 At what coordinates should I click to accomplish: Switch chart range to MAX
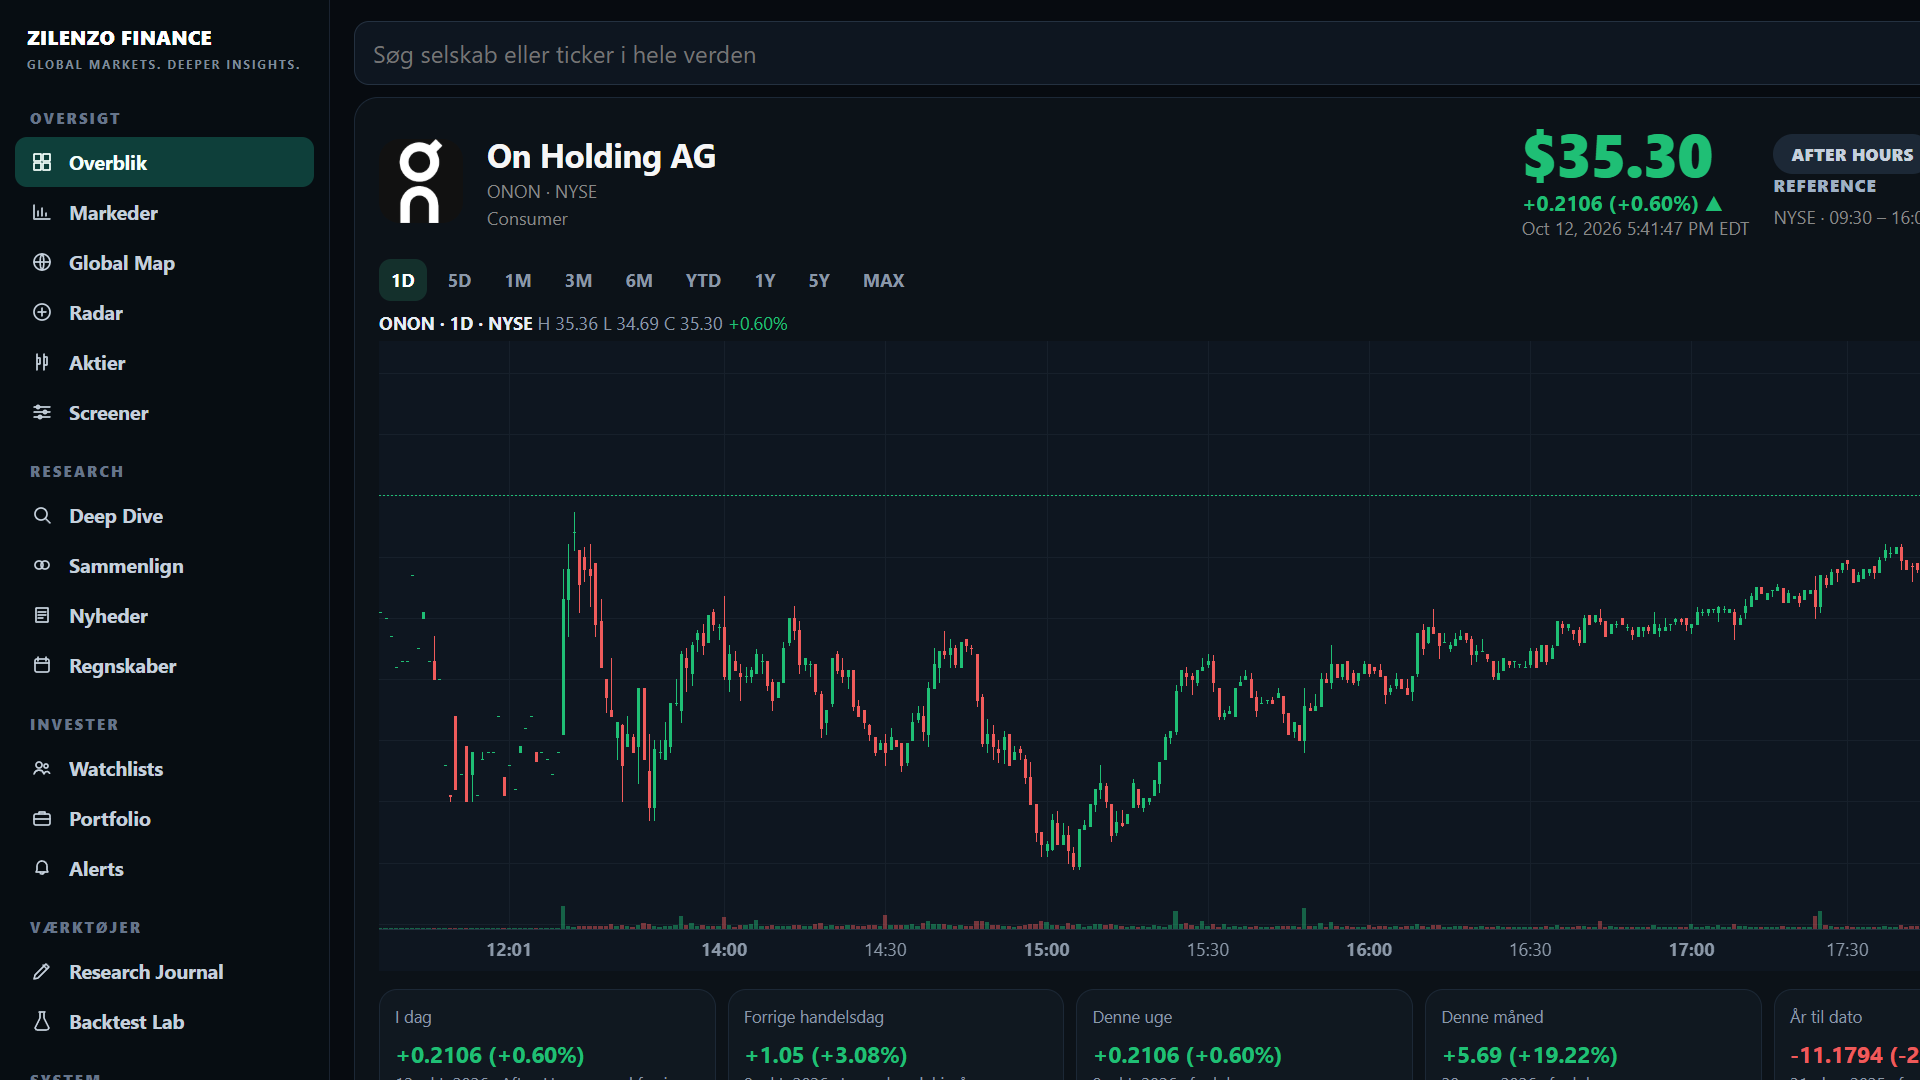point(884,280)
